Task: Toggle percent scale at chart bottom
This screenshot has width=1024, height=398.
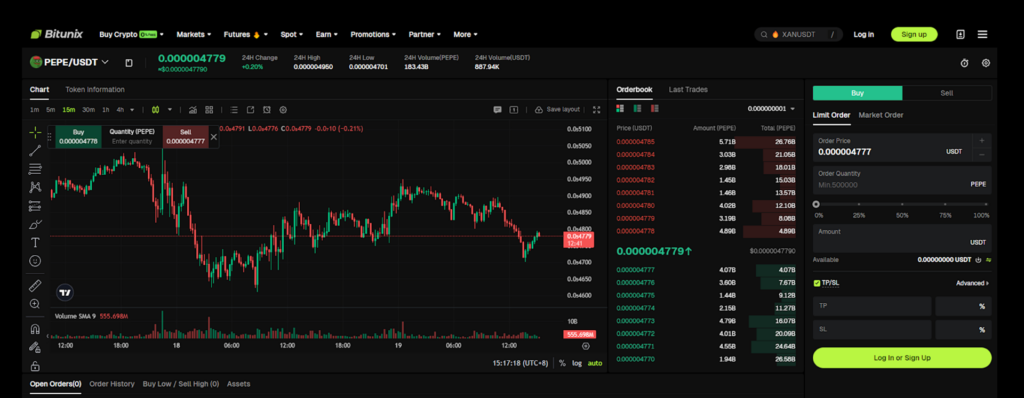Action: pos(562,363)
